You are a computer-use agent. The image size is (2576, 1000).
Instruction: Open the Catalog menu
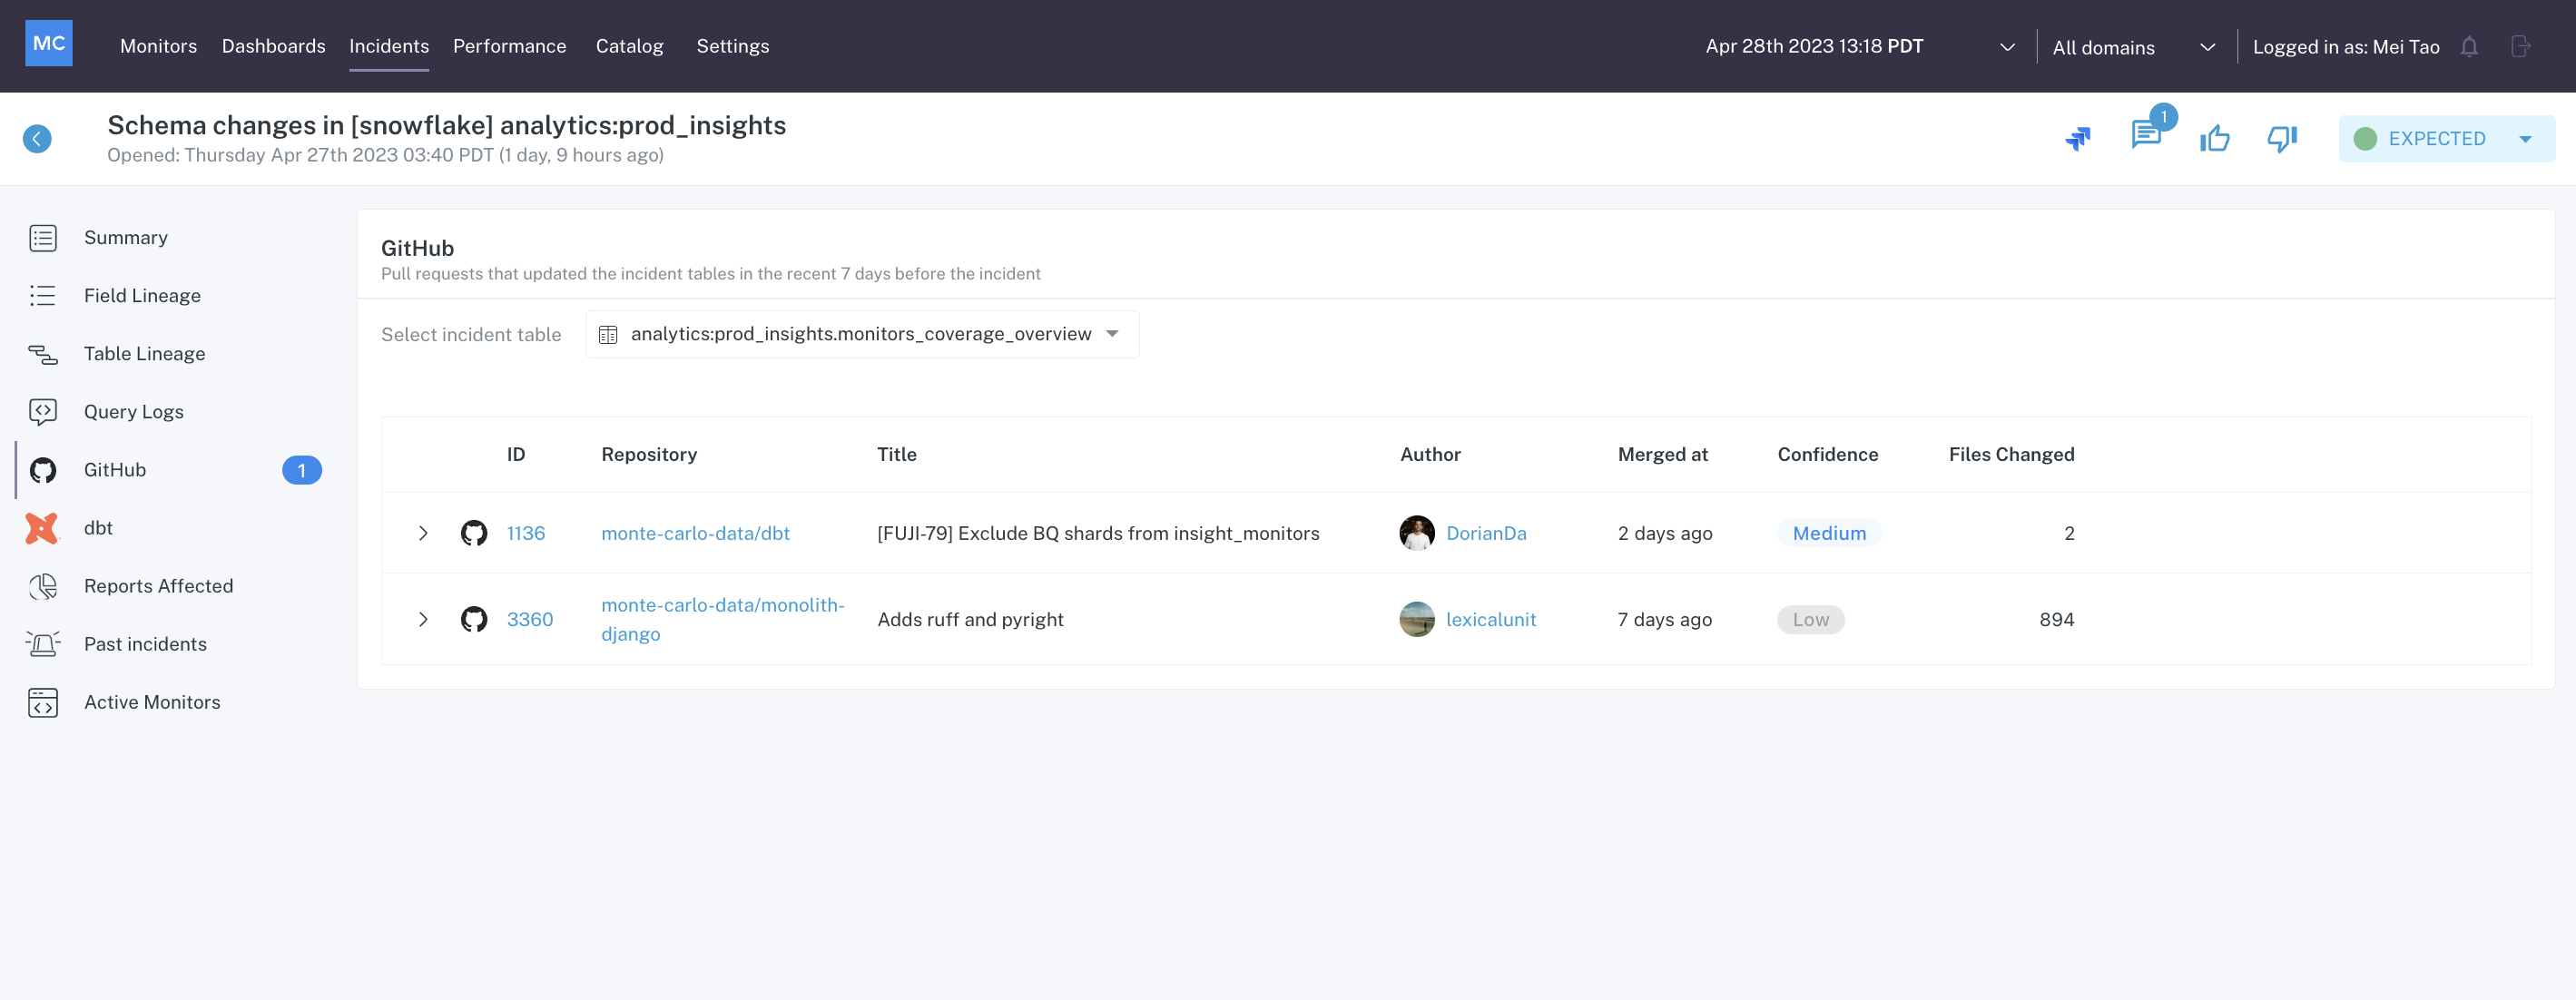click(629, 46)
